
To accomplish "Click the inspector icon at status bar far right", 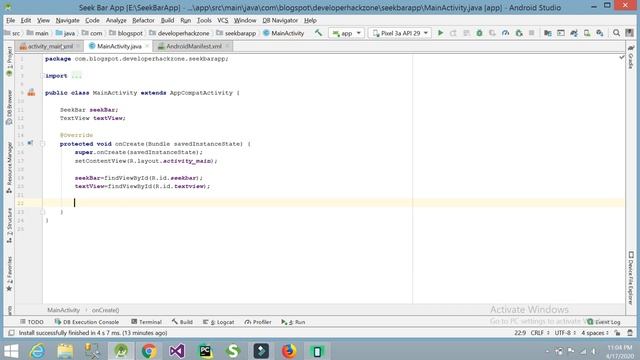I will tap(630, 333).
